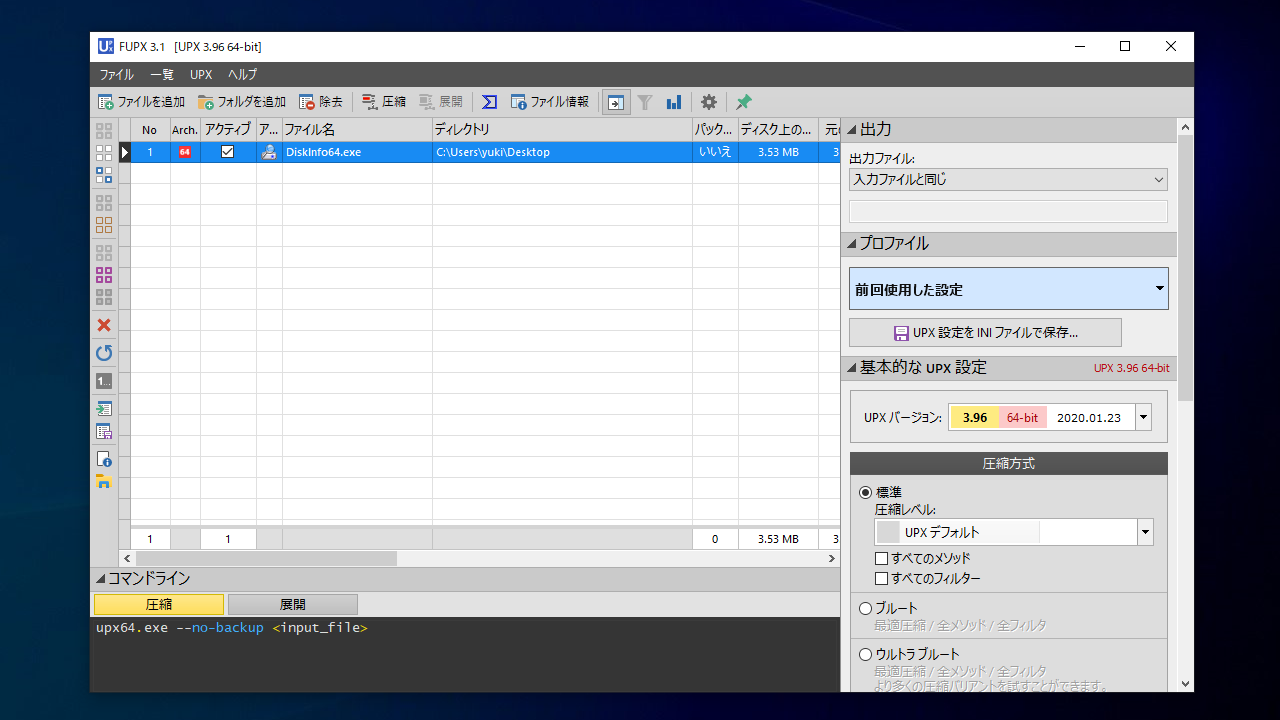Click the Add Folder (フォルダを追加) toolbar button

(242, 102)
